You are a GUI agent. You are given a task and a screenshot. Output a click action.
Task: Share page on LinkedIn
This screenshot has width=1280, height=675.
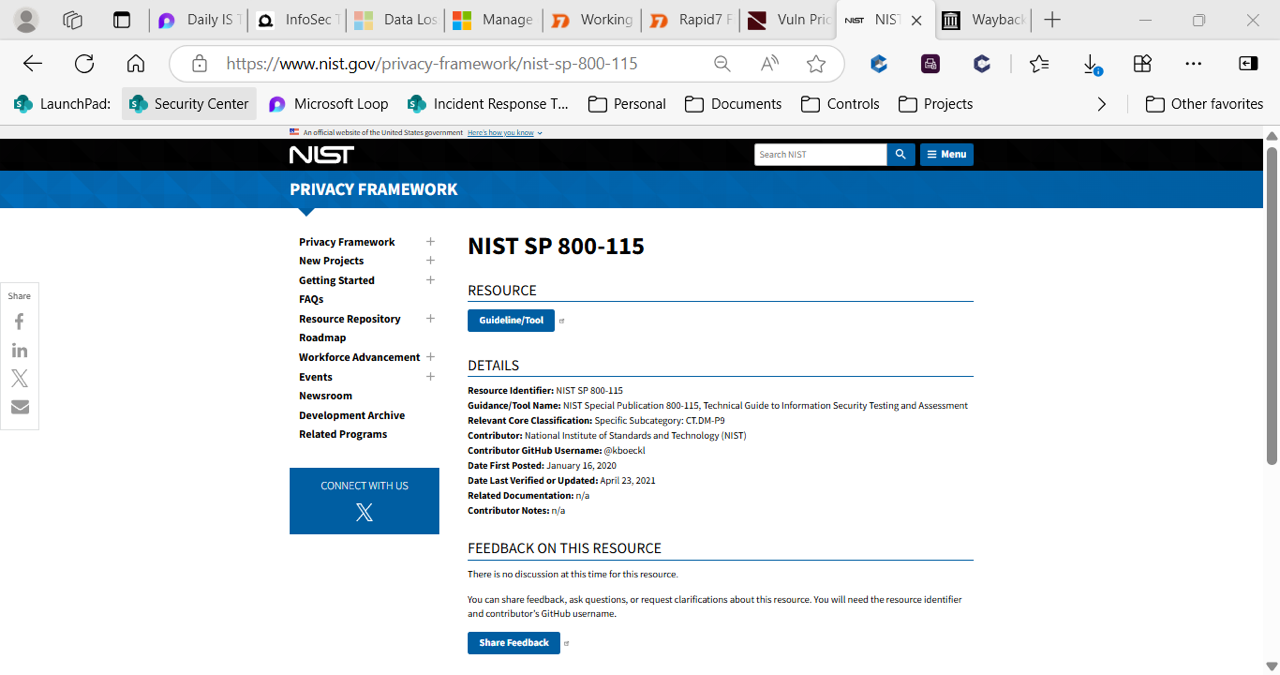point(19,350)
